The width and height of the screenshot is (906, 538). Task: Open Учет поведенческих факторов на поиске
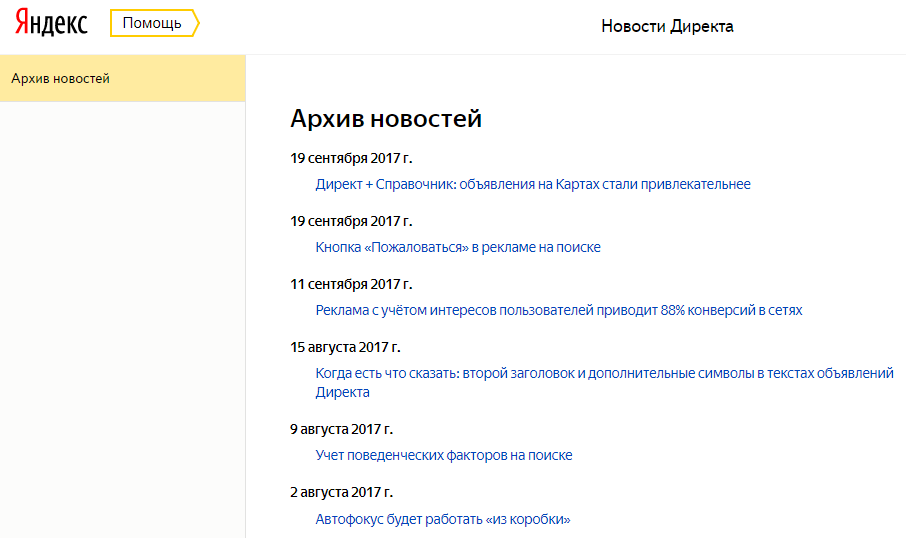point(444,455)
